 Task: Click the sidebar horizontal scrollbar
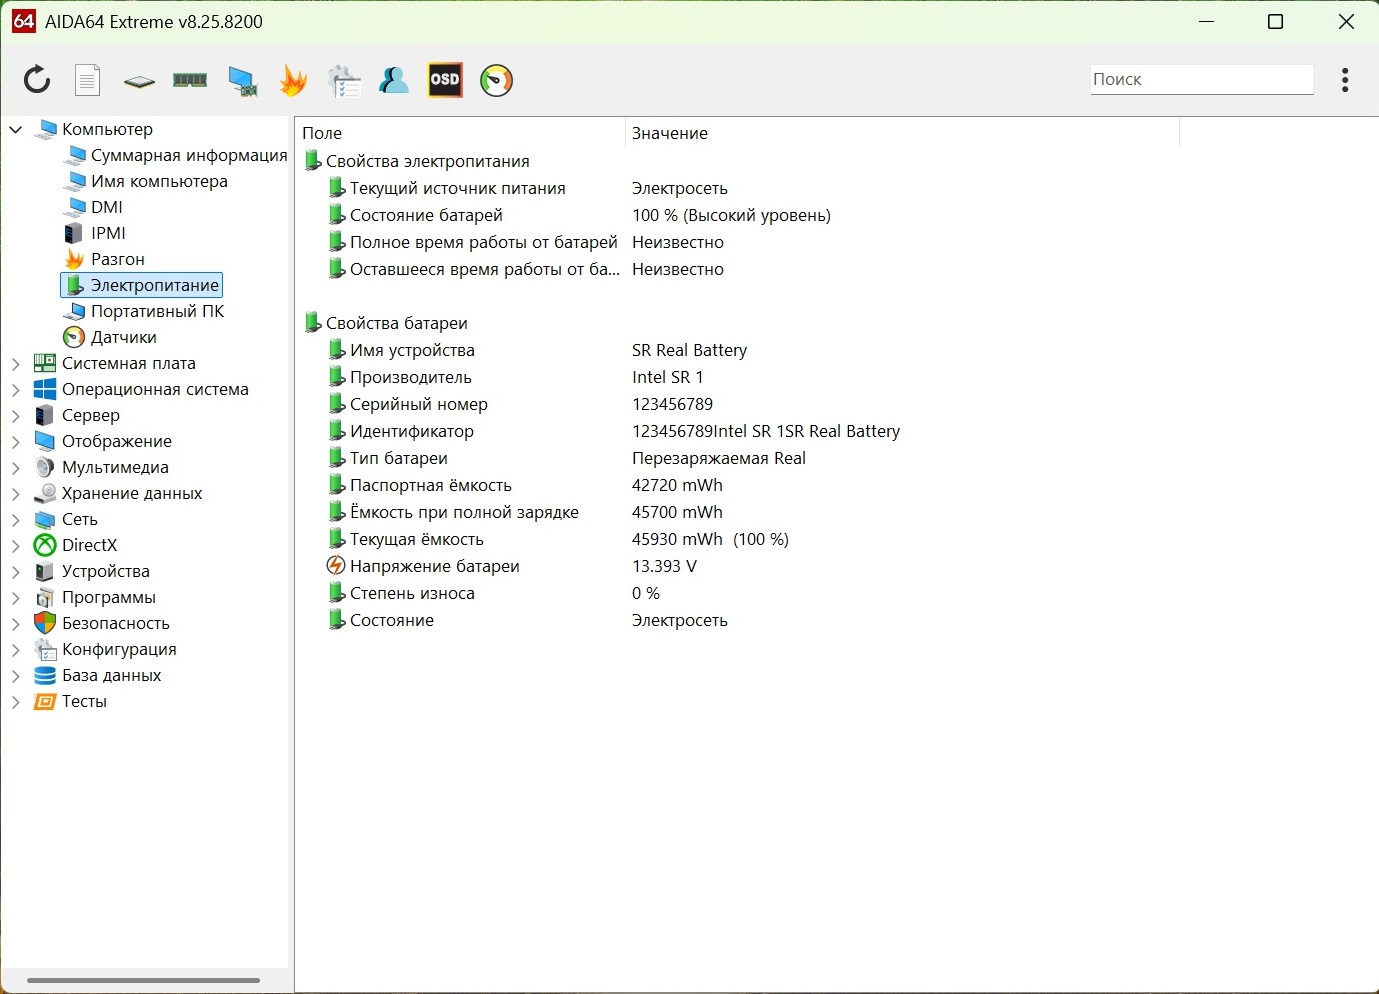(143, 980)
